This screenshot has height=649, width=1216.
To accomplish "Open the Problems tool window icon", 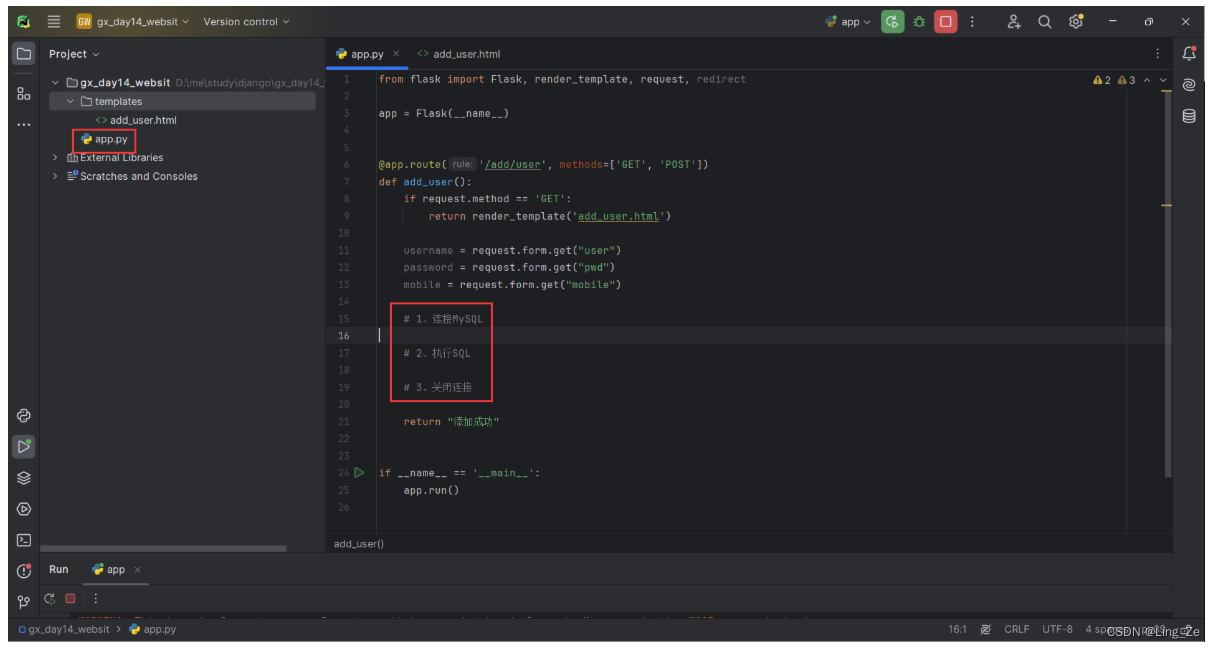I will (x=24, y=571).
